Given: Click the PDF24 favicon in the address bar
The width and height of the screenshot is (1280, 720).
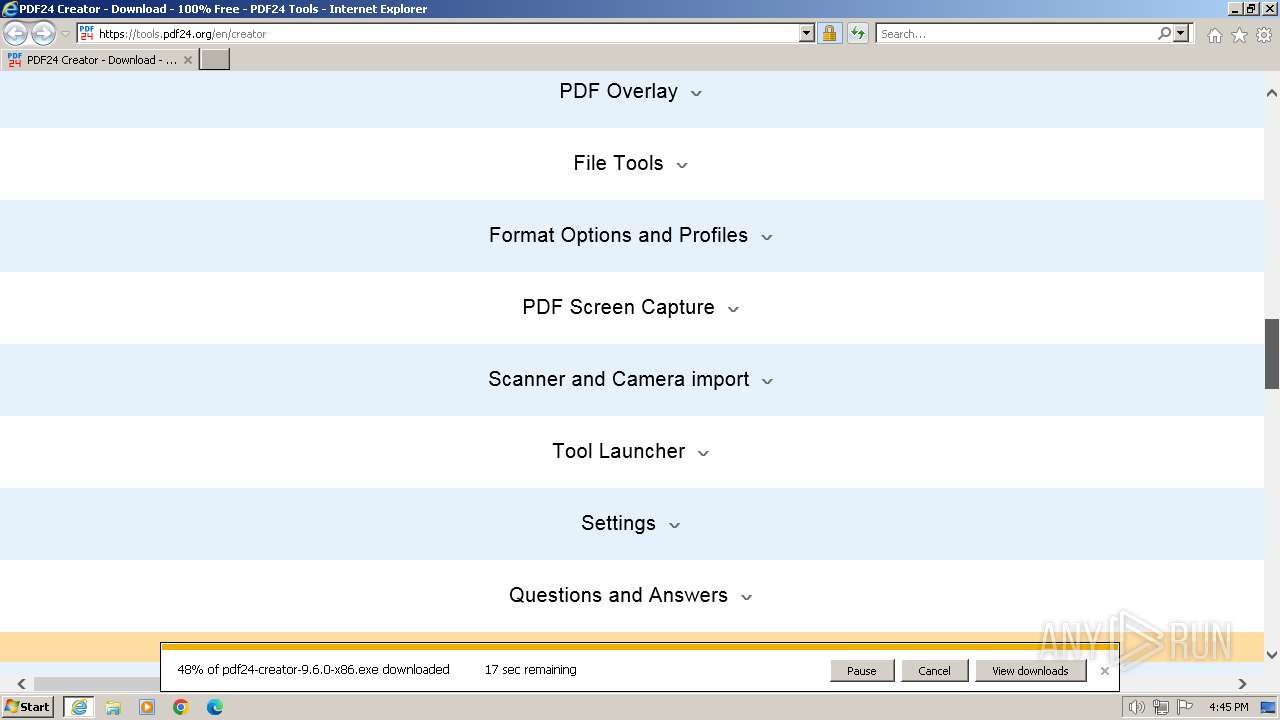Looking at the screenshot, I should (87, 33).
